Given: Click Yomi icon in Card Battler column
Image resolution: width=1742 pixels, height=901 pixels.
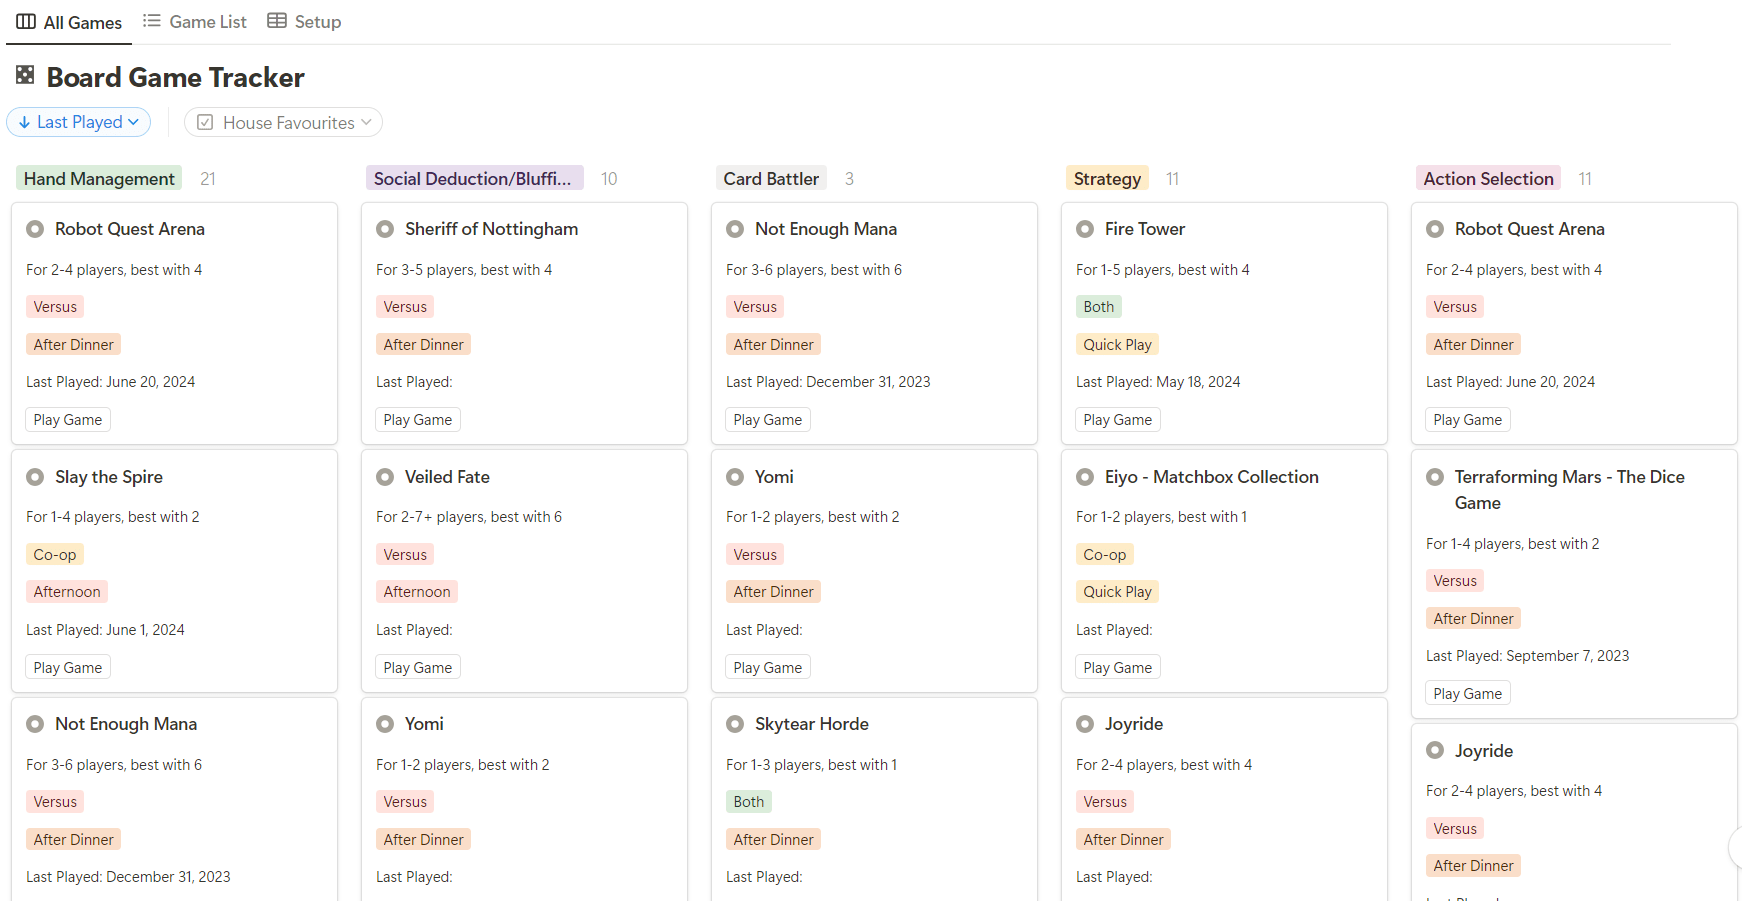Looking at the screenshot, I should pos(735,477).
